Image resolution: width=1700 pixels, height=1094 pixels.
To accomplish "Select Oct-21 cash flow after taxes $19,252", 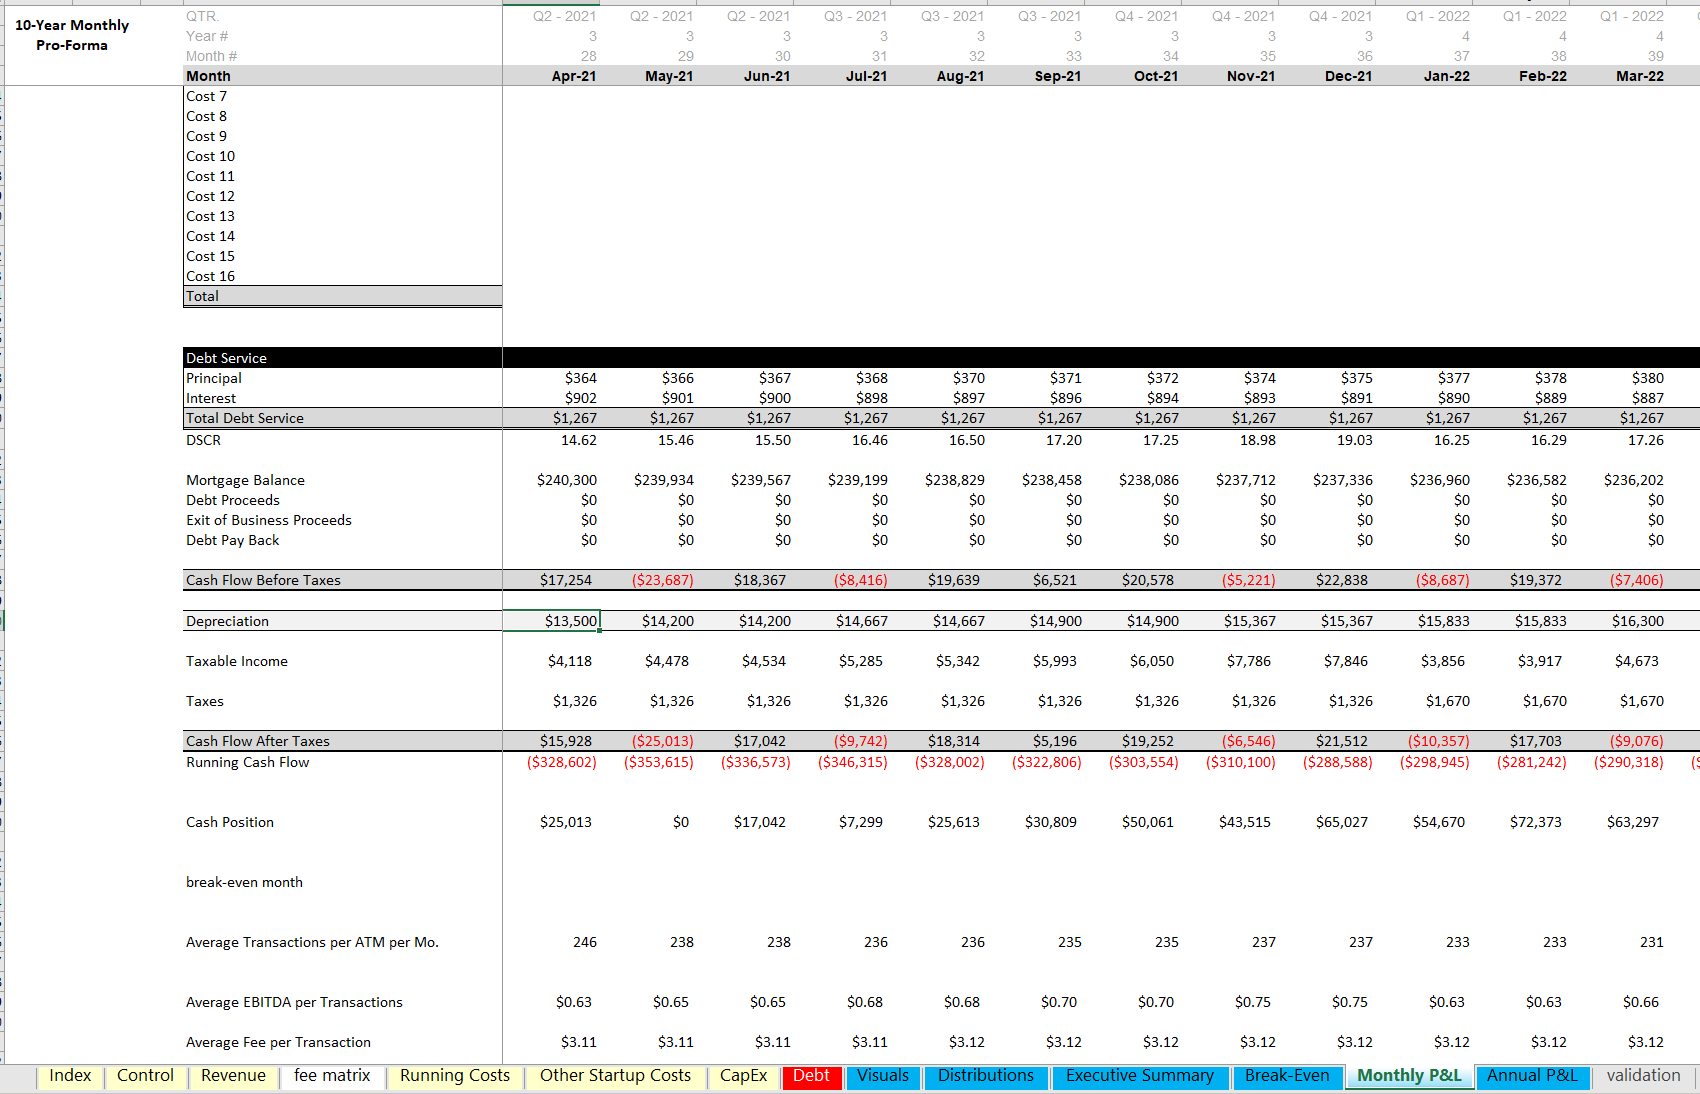I will coord(1147,741).
